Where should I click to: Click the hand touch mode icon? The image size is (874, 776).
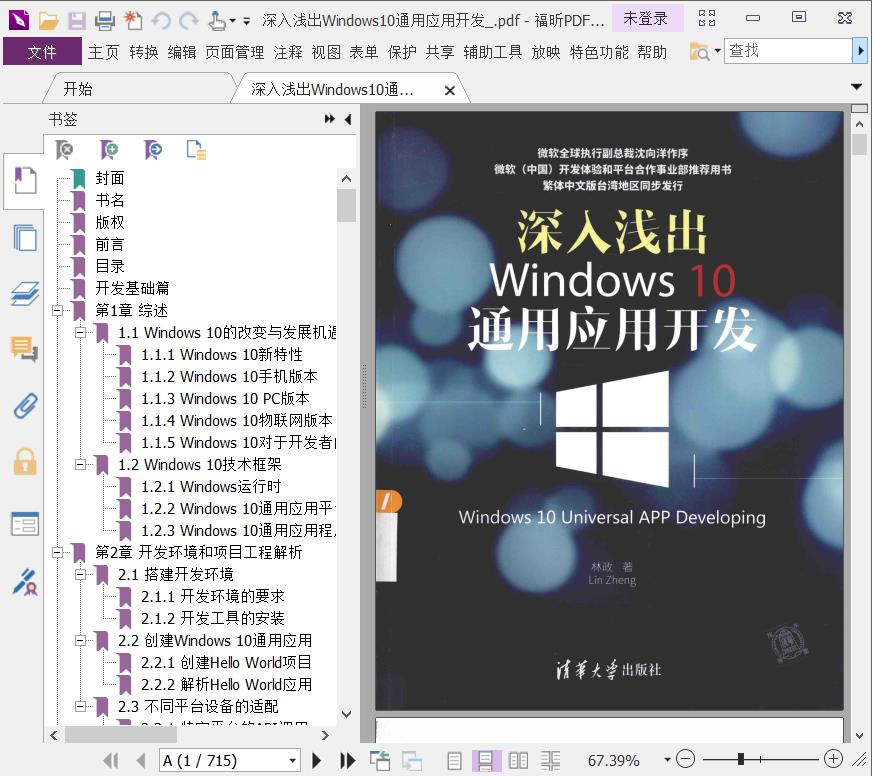coord(217,21)
